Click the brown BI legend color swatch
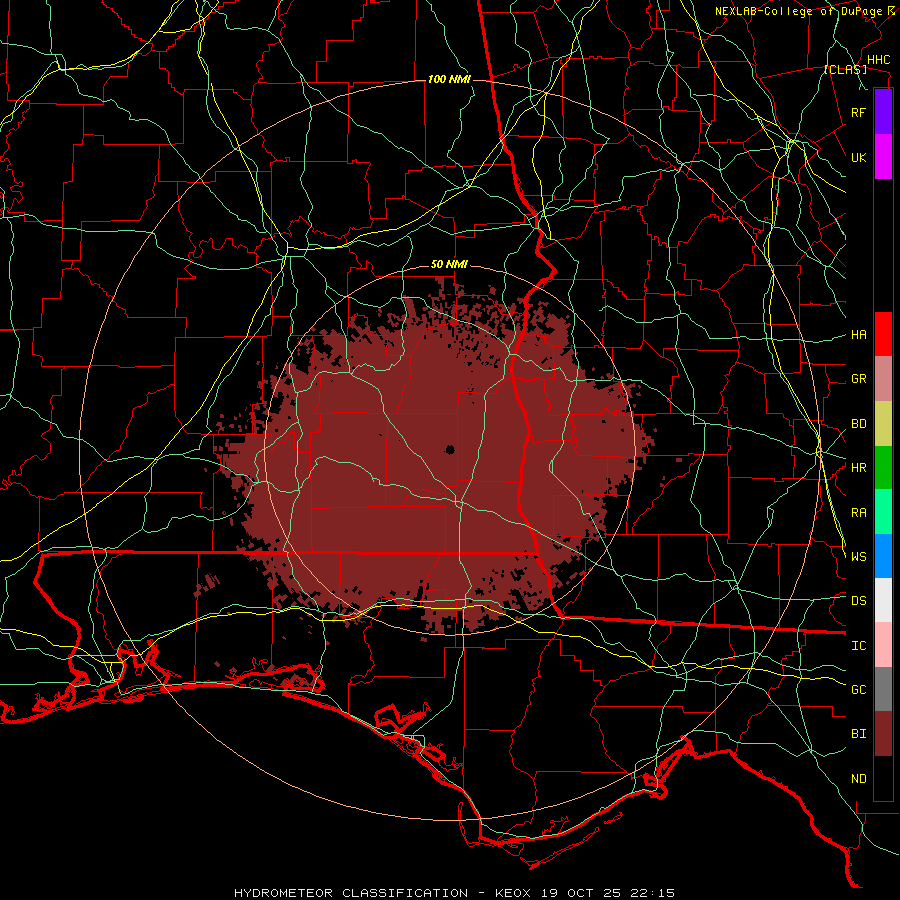The height and width of the screenshot is (900, 900). tap(883, 734)
